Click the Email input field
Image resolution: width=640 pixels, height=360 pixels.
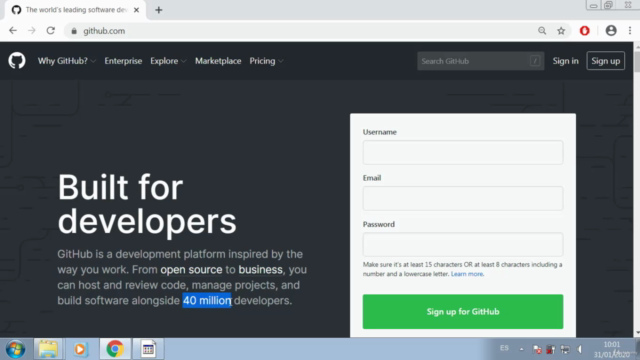click(x=463, y=198)
